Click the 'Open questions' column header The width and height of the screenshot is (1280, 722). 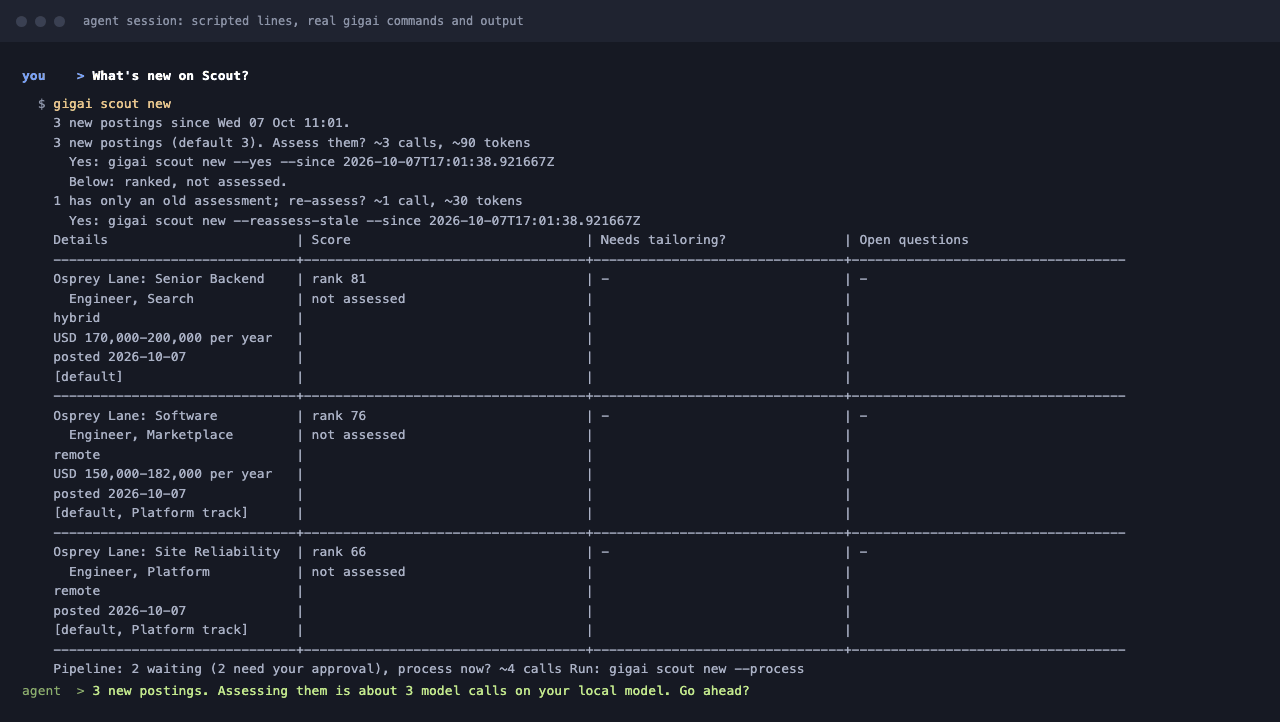[914, 240]
